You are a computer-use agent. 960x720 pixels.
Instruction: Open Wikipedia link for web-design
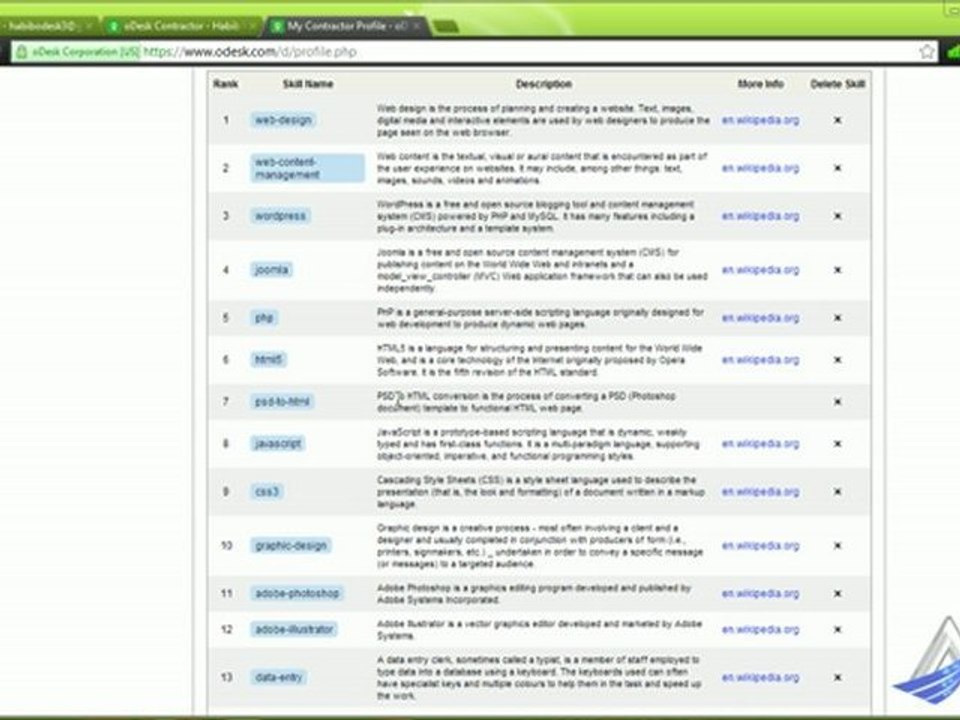coord(760,120)
